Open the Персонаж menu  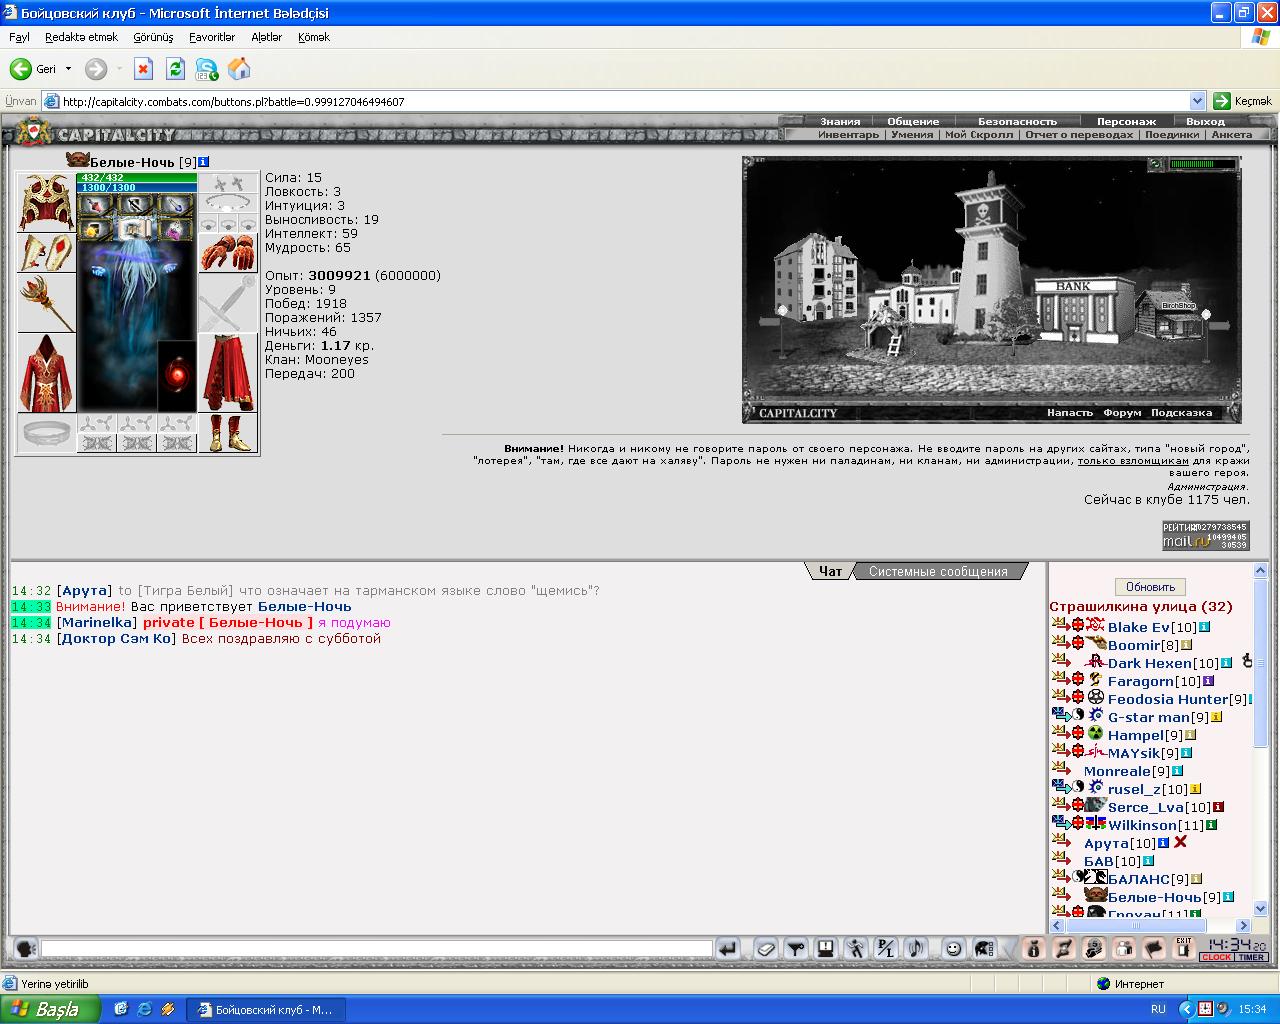[x=1126, y=121]
